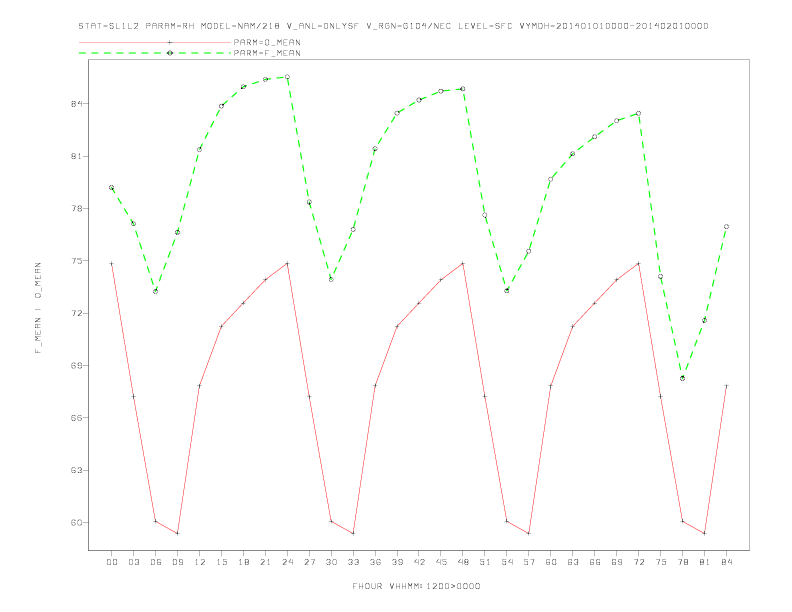Click the chart title starting with STAT=SL1L2

(393, 26)
